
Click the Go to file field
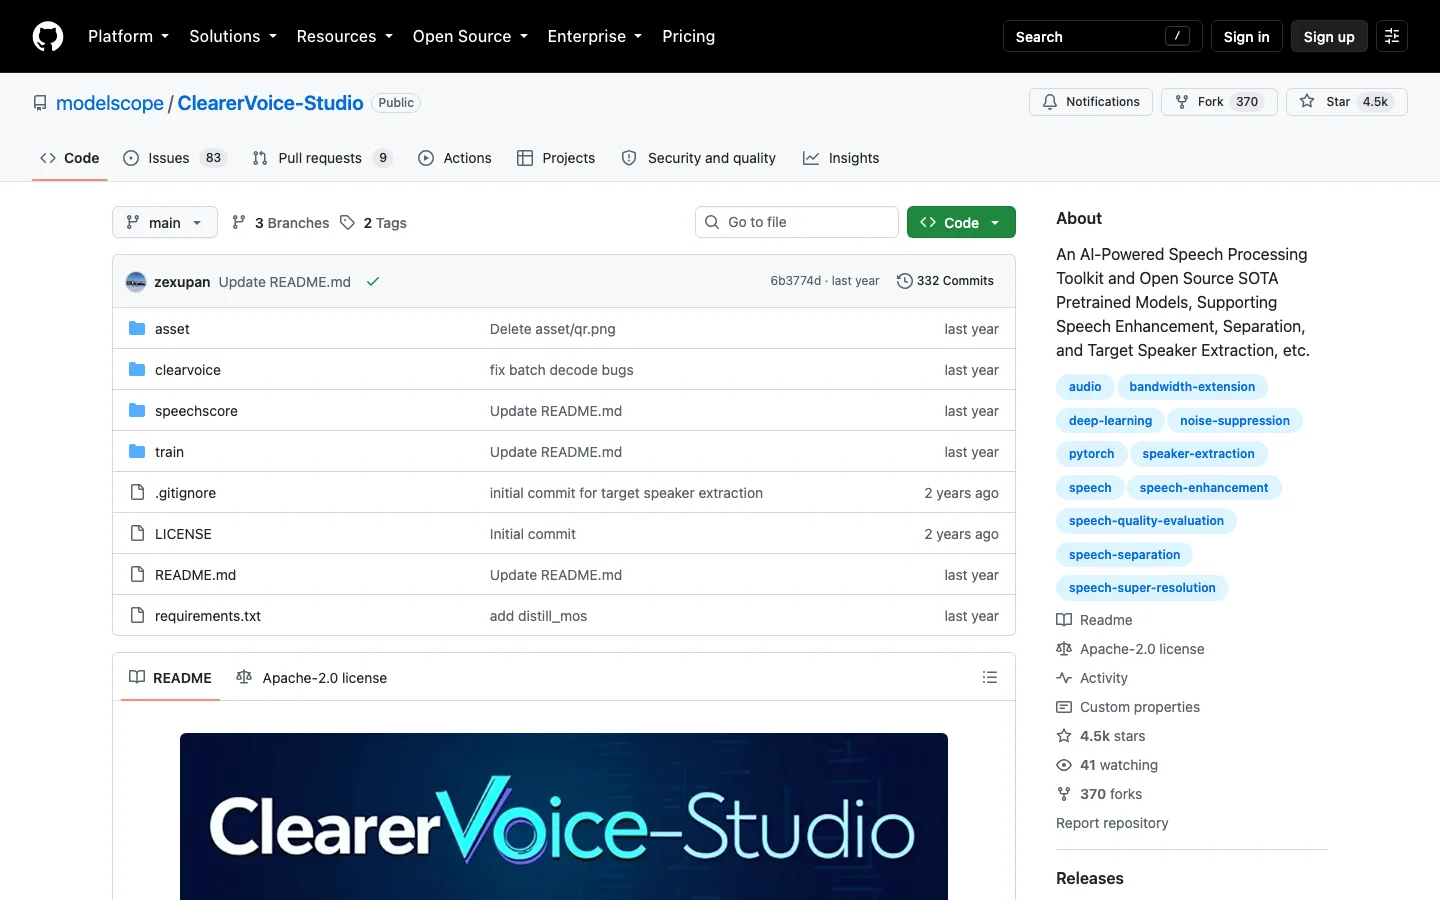[x=796, y=222]
